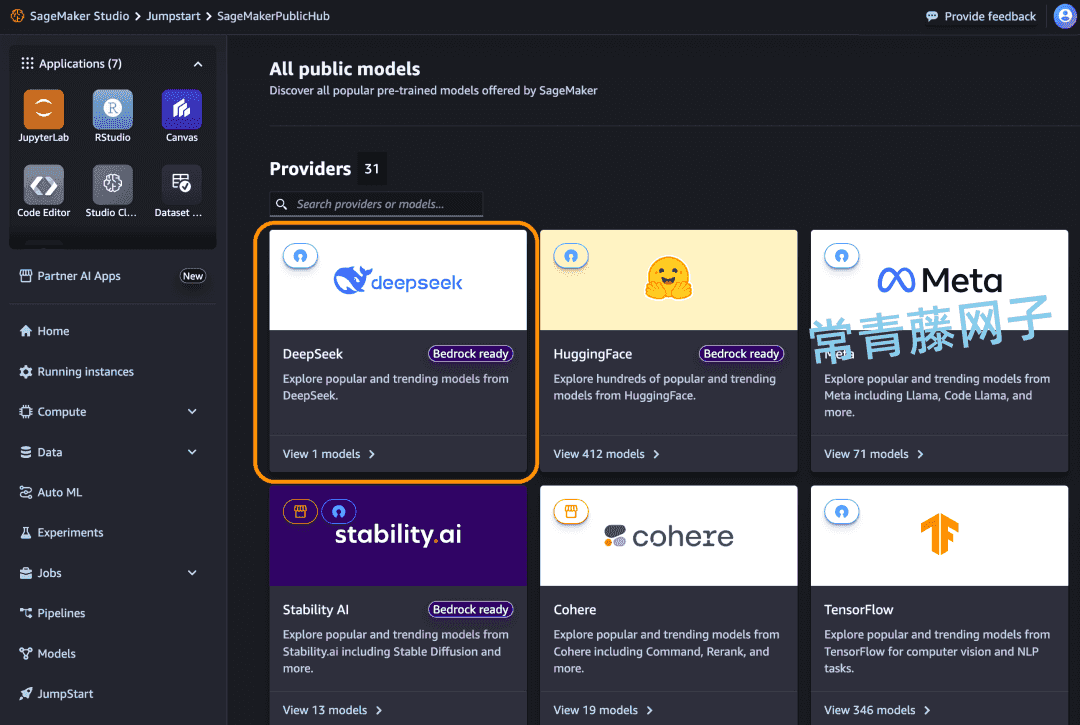This screenshot has width=1080, height=725.
Task: Click the Running instances gear icon
Action: point(25,372)
